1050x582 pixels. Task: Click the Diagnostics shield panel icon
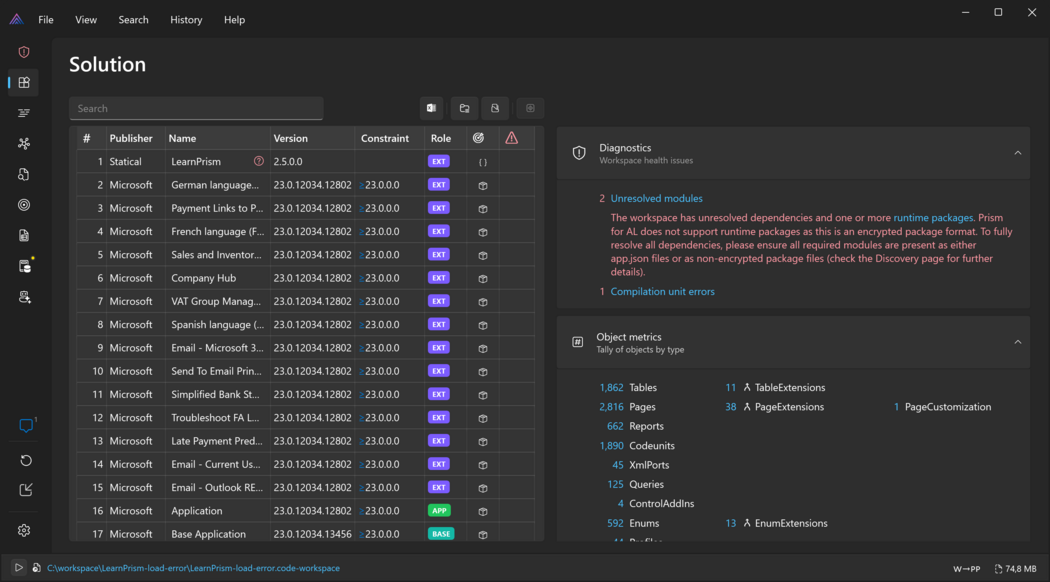[579, 153]
